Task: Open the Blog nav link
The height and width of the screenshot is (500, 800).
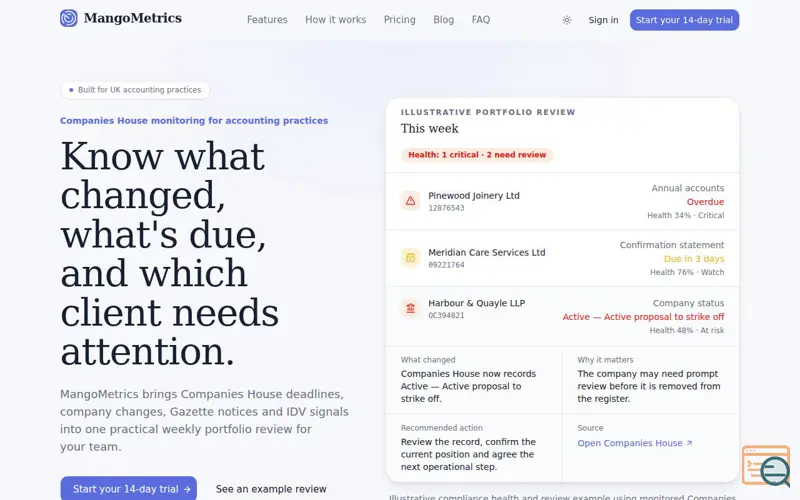Action: tap(443, 20)
